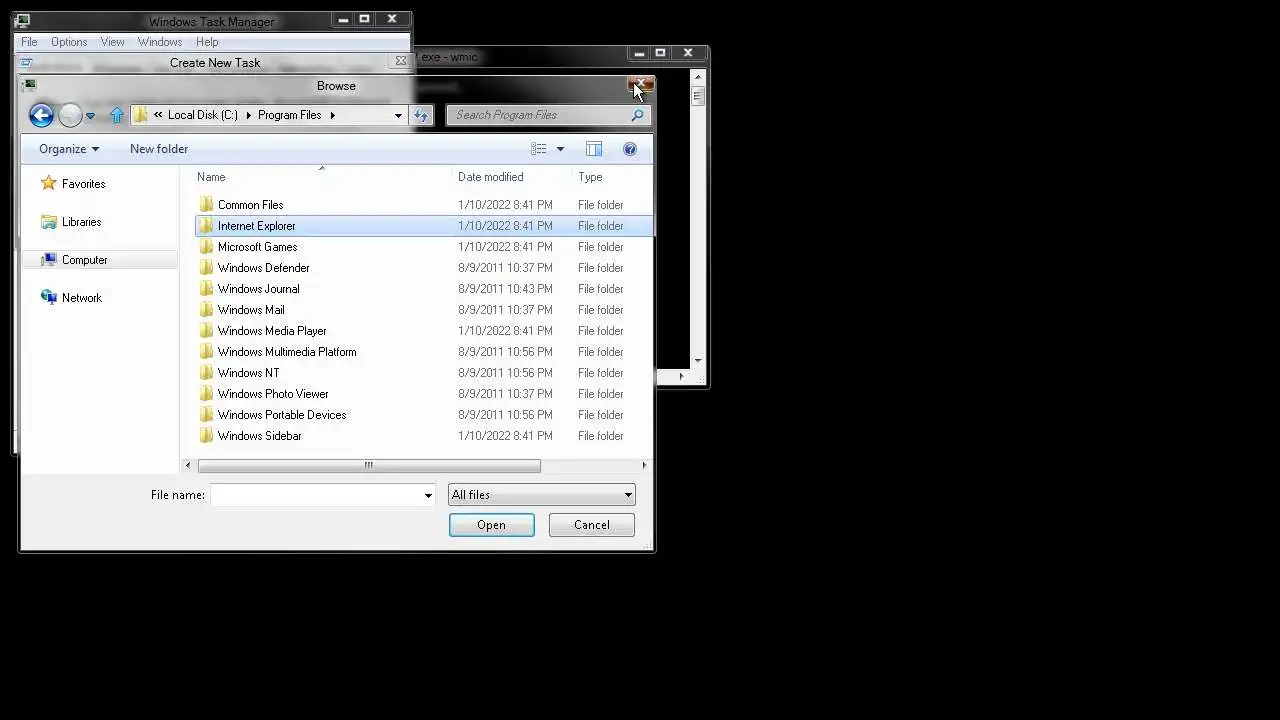Viewport: 1280px width, 720px height.
Task: Toggle the preview pane icon
Action: pyautogui.click(x=594, y=149)
